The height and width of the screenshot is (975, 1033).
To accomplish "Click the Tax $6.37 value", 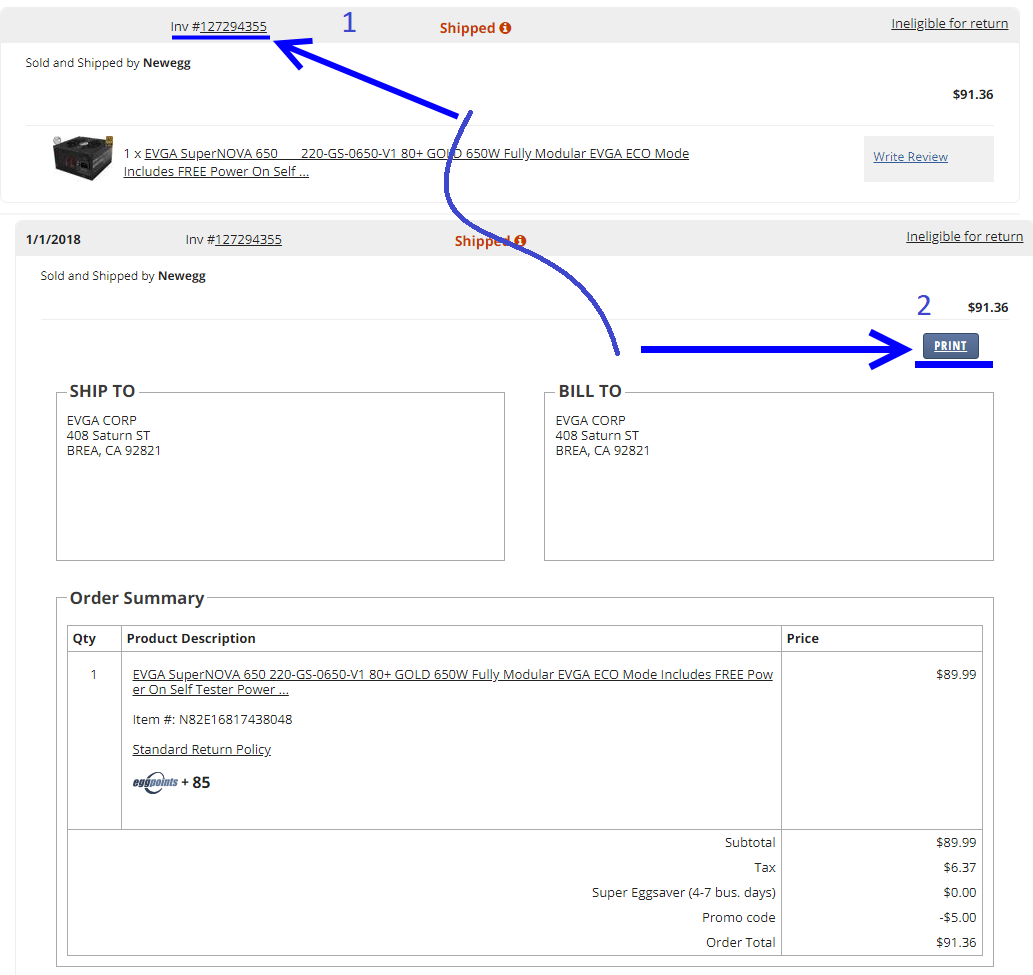I will (x=960, y=867).
